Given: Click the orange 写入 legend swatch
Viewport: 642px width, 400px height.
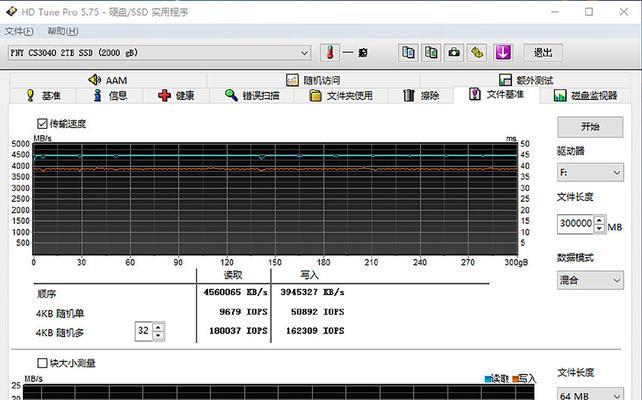Looking at the screenshot, I should pos(515,379).
